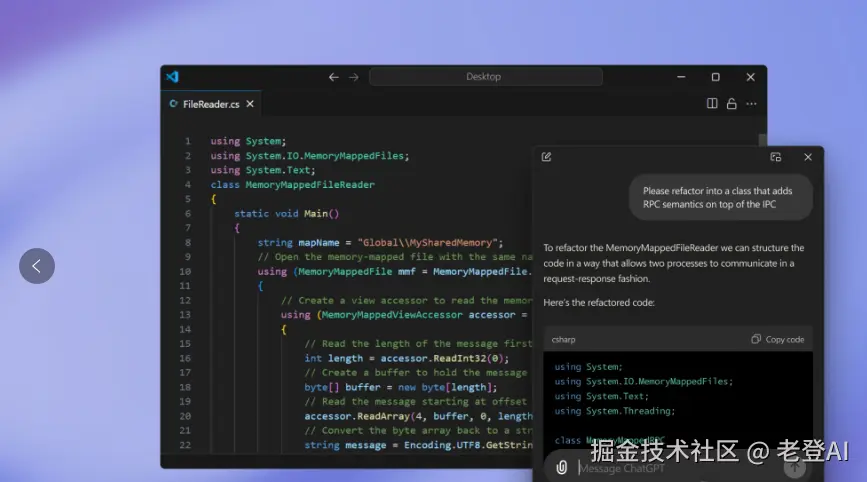Select the user message about RPC semantics
This screenshot has height=482, width=867.
pyautogui.click(x=720, y=197)
